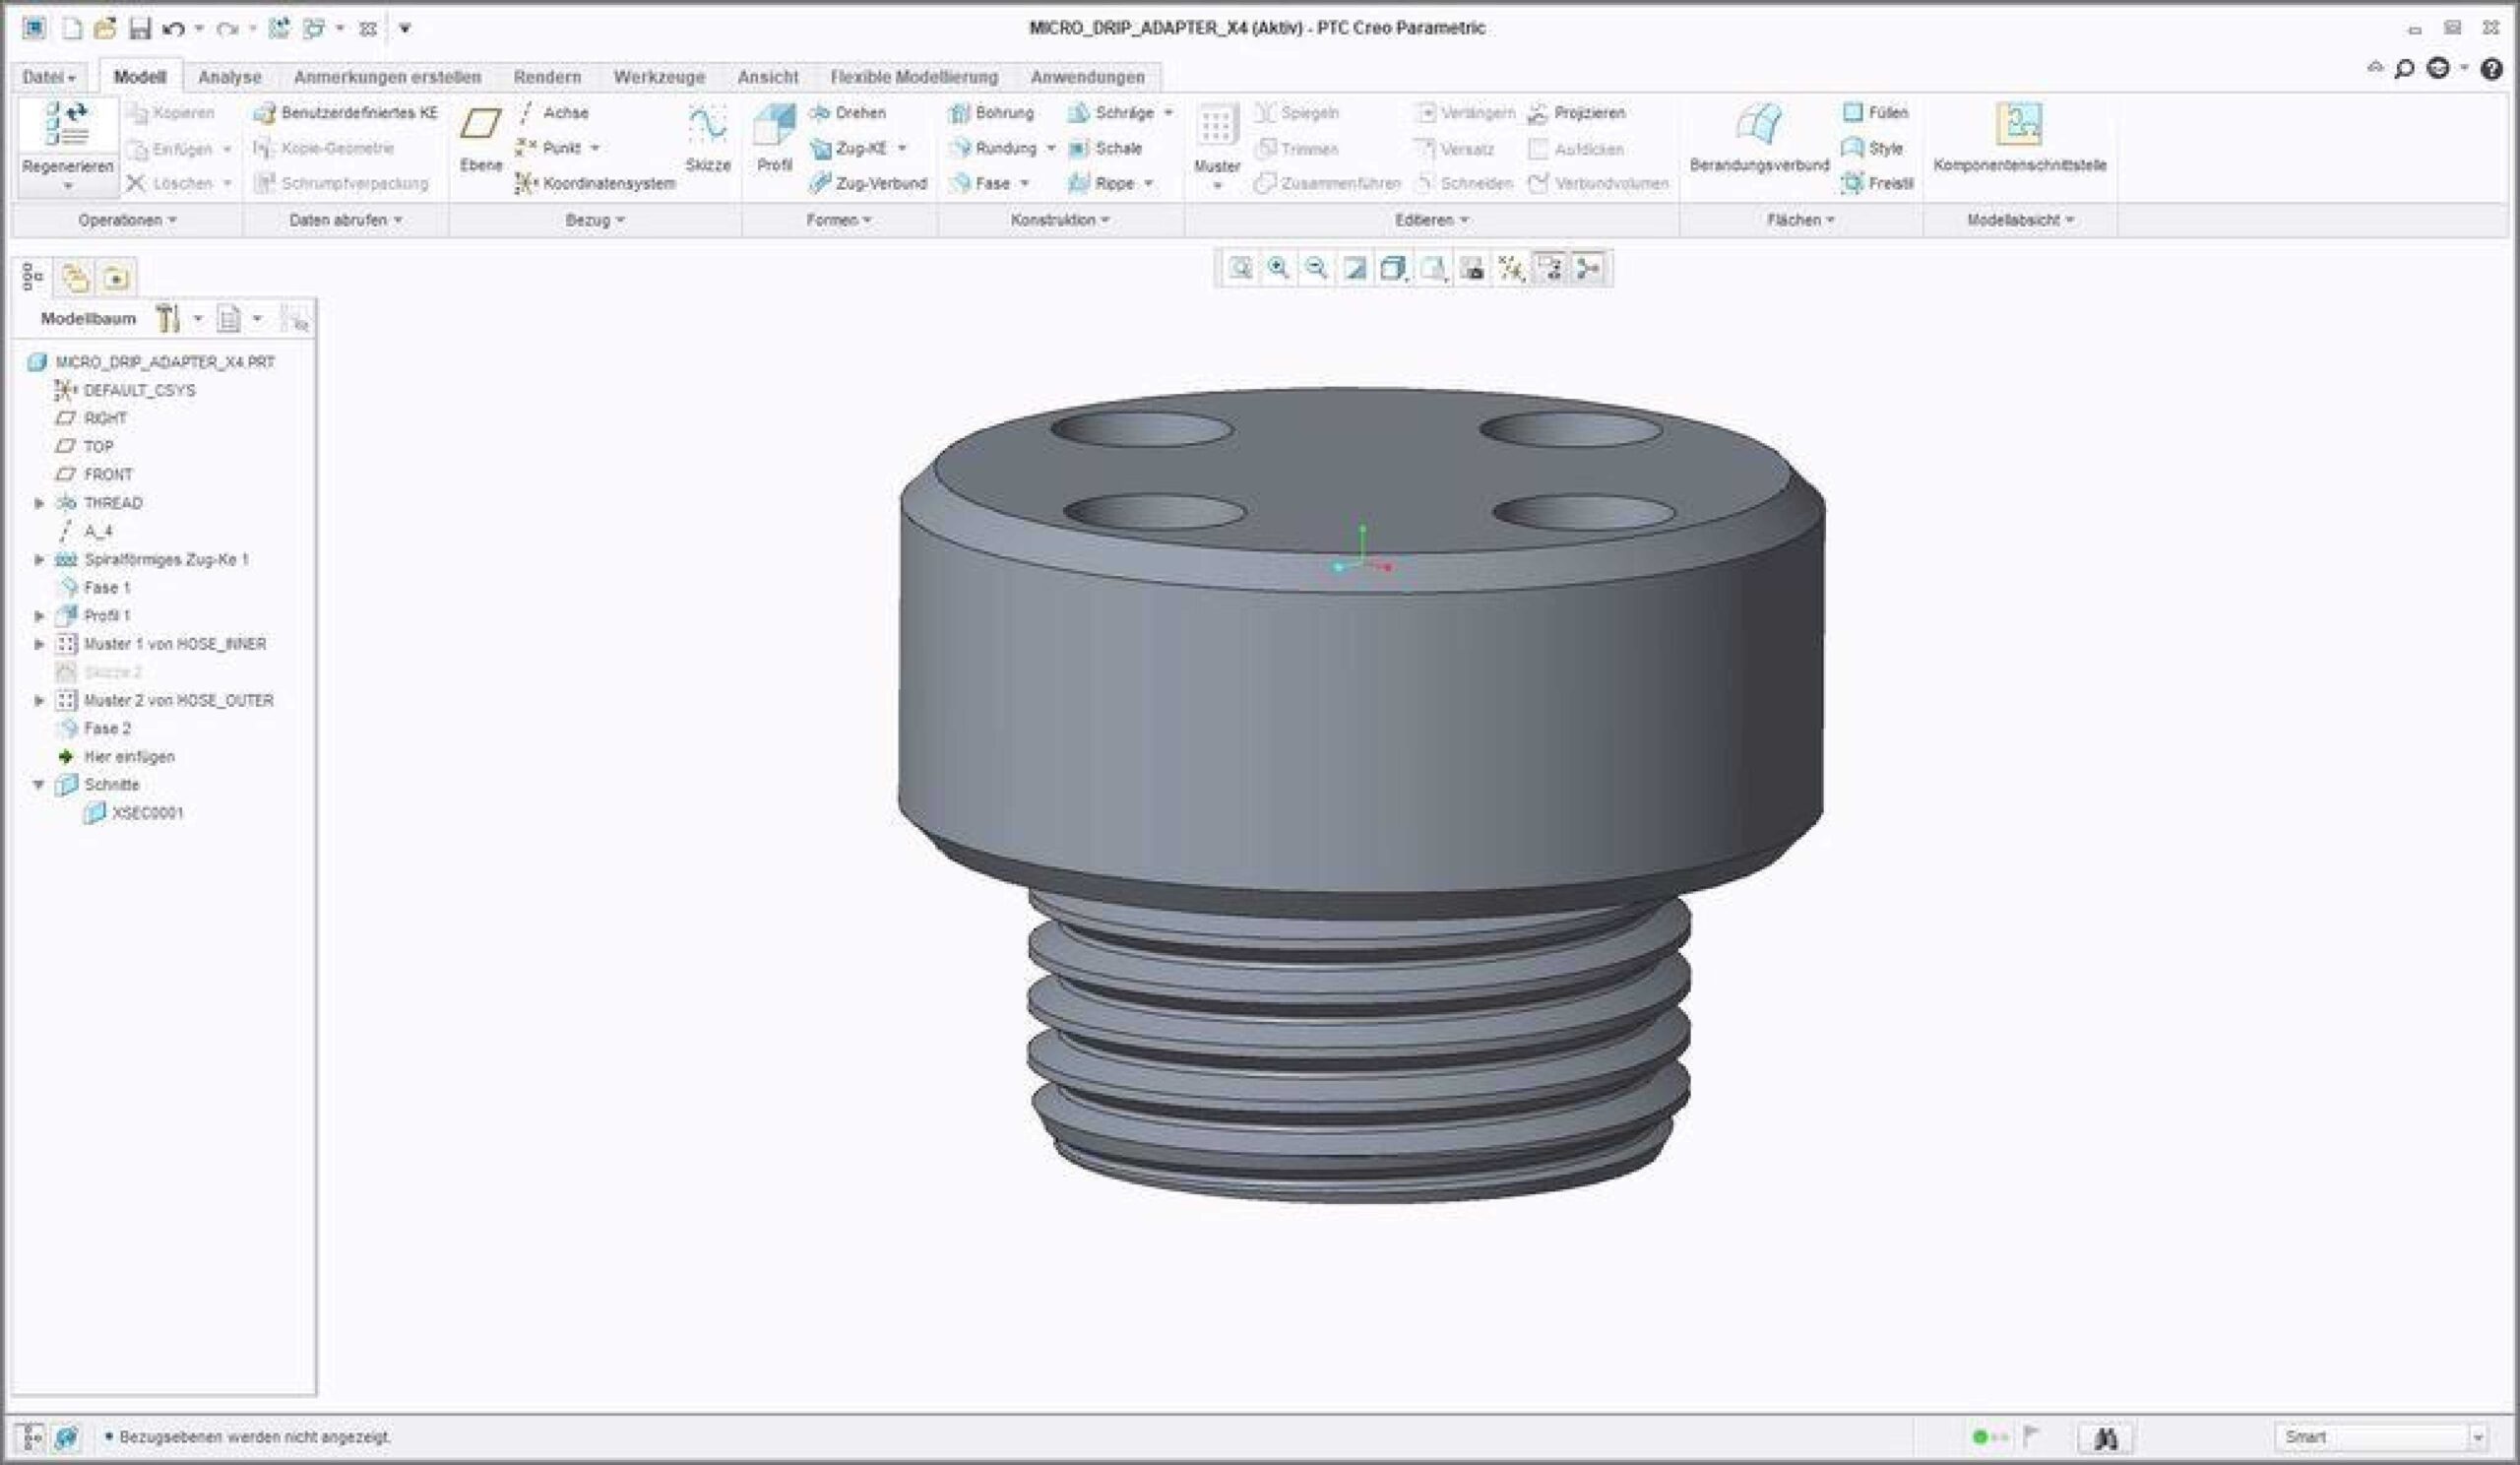
Task: Open model tree settings tool icon
Action: pyautogui.click(x=168, y=319)
